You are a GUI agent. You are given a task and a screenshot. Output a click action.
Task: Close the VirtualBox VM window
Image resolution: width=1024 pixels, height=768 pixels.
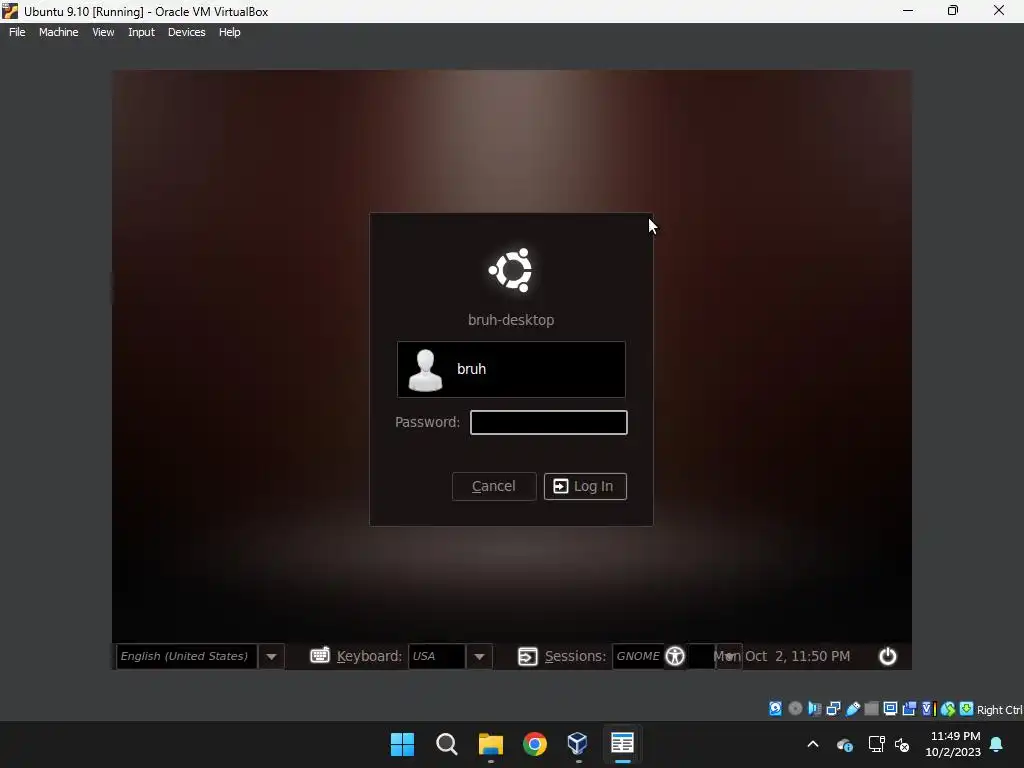[x=999, y=10]
